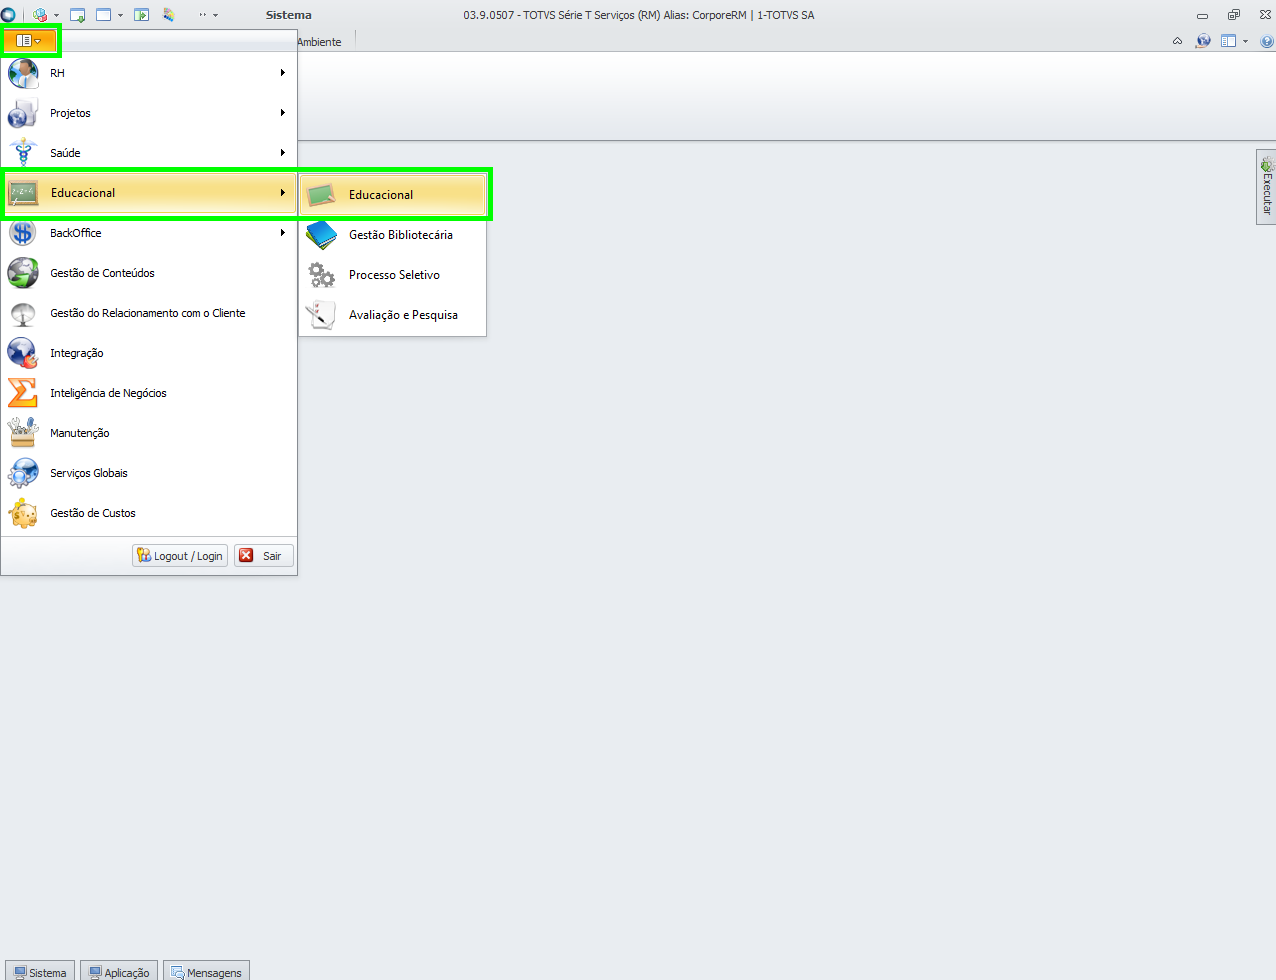The height and width of the screenshot is (980, 1276).
Task: Click the Inteligência de Negócios sigma icon
Action: (23, 393)
